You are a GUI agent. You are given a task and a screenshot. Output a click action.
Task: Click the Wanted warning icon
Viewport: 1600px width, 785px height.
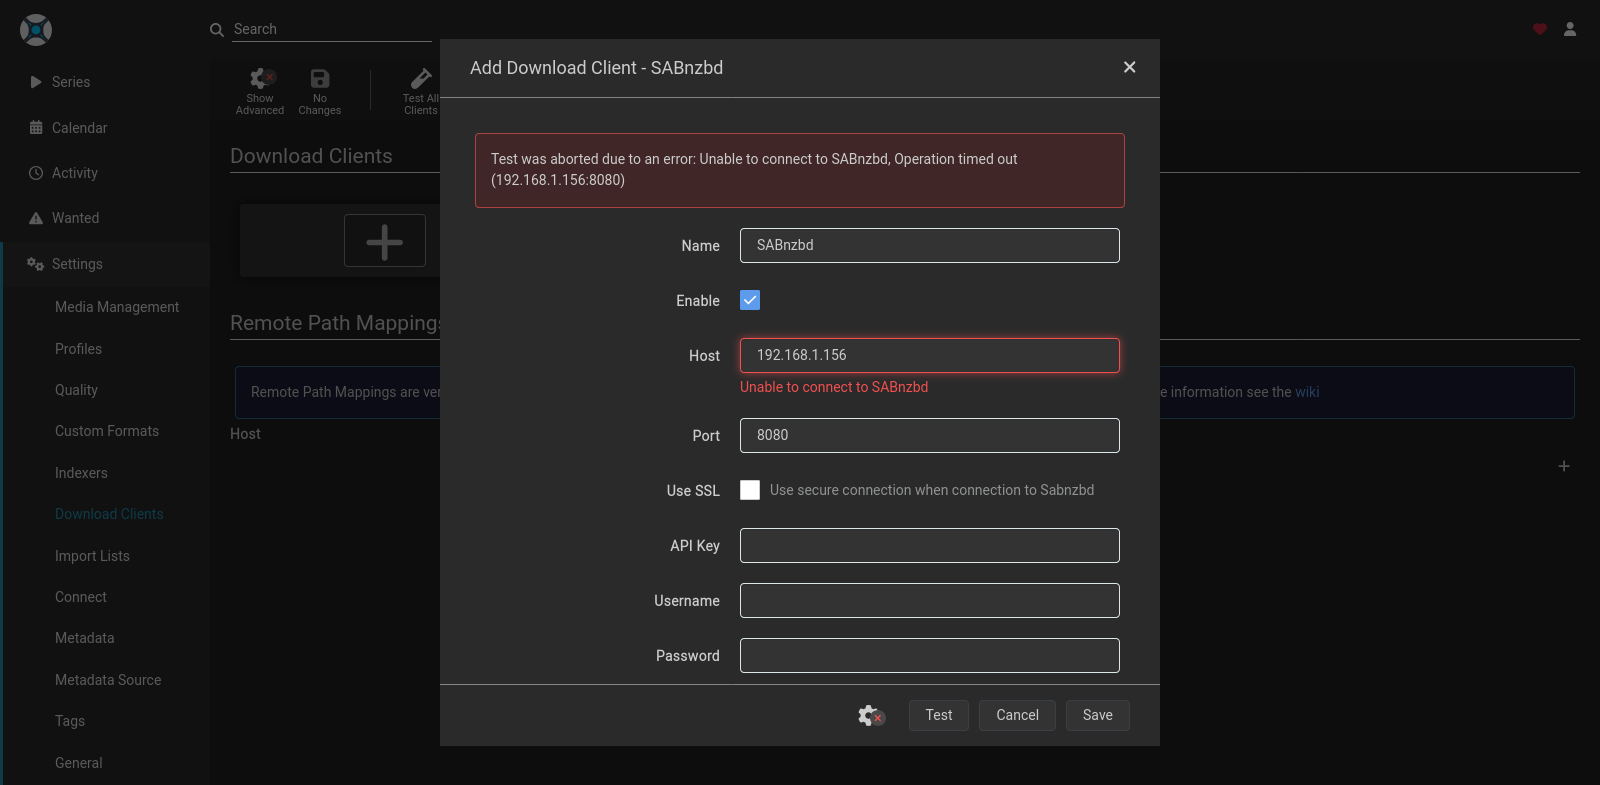36,218
